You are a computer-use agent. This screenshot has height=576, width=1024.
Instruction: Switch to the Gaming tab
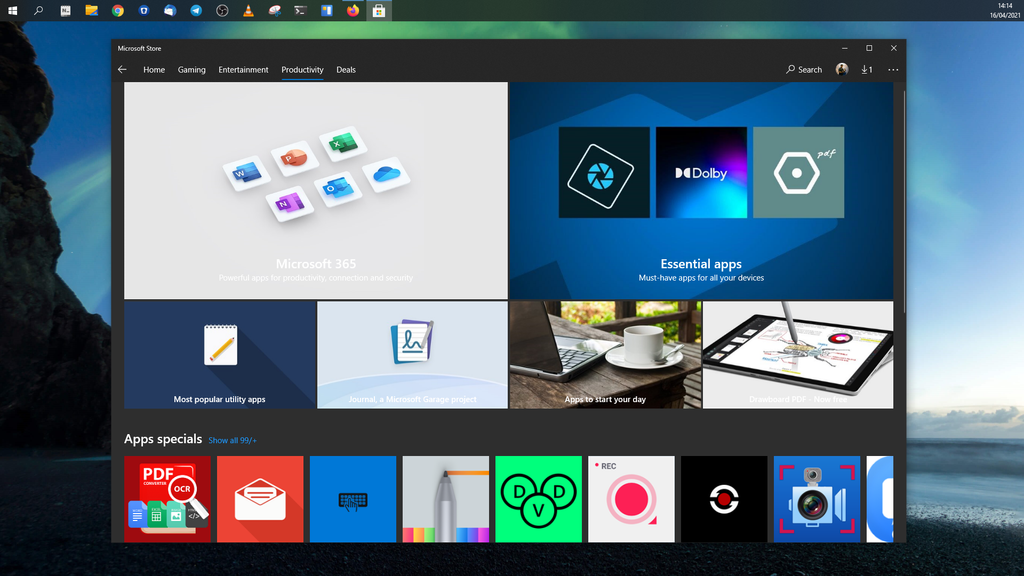pos(191,70)
